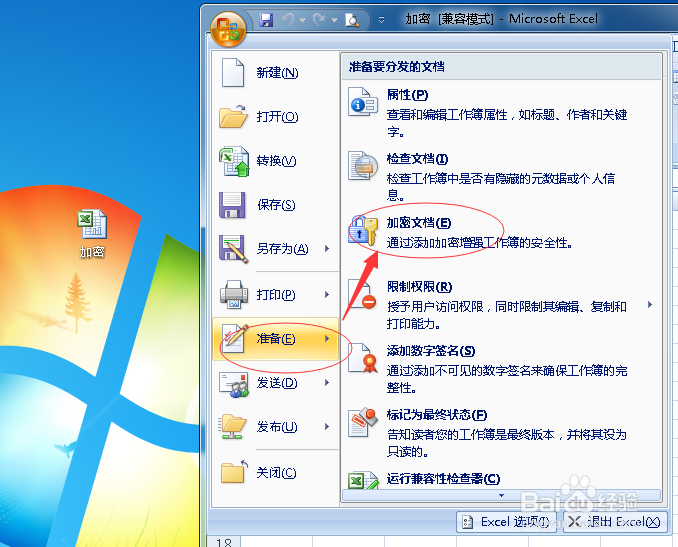Click the 加密文档(E) lock and key icon

click(x=363, y=230)
